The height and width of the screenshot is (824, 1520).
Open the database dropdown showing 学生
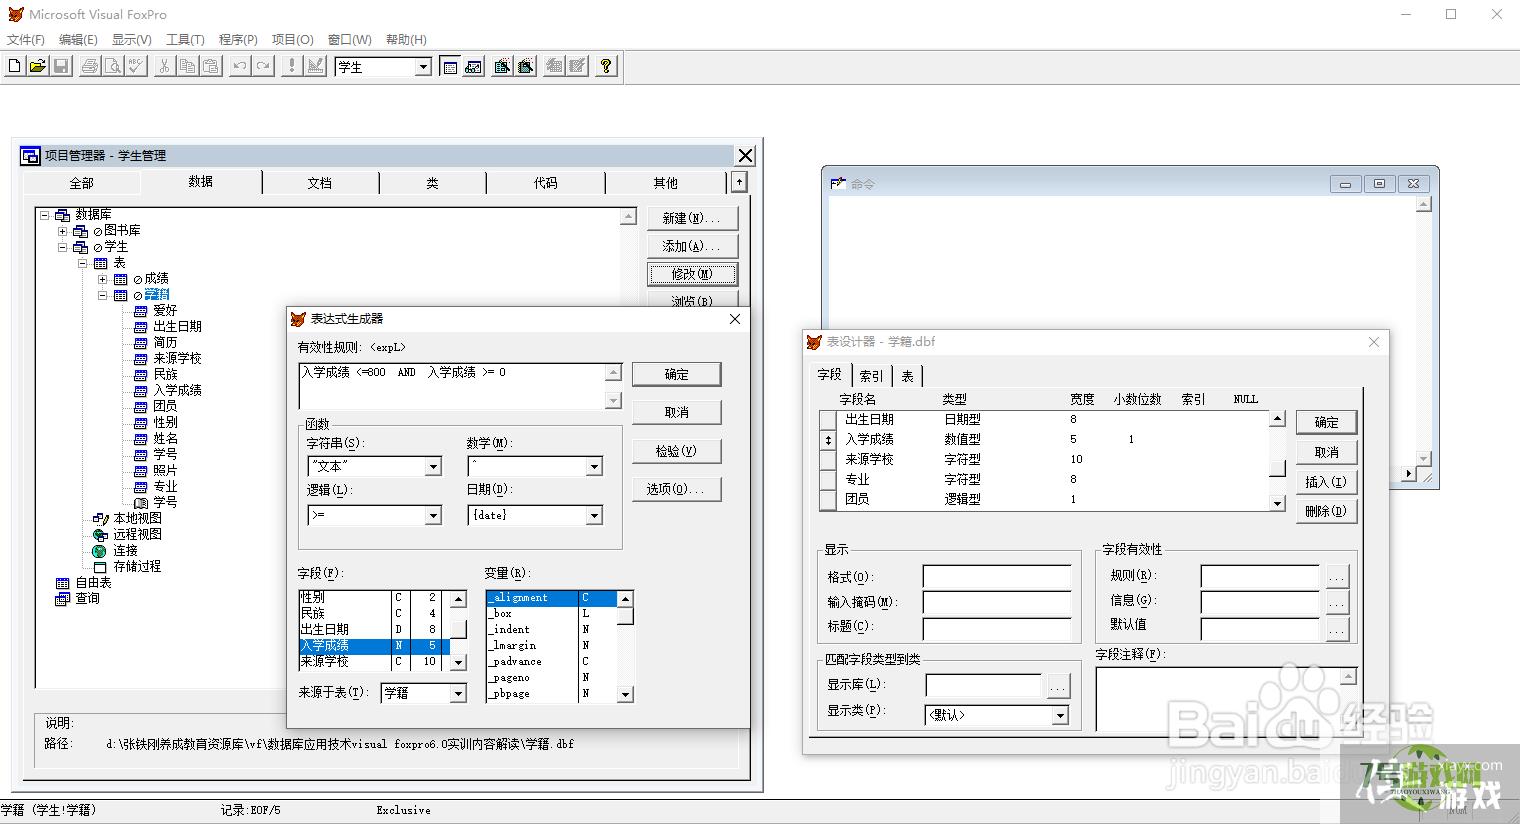pos(423,67)
